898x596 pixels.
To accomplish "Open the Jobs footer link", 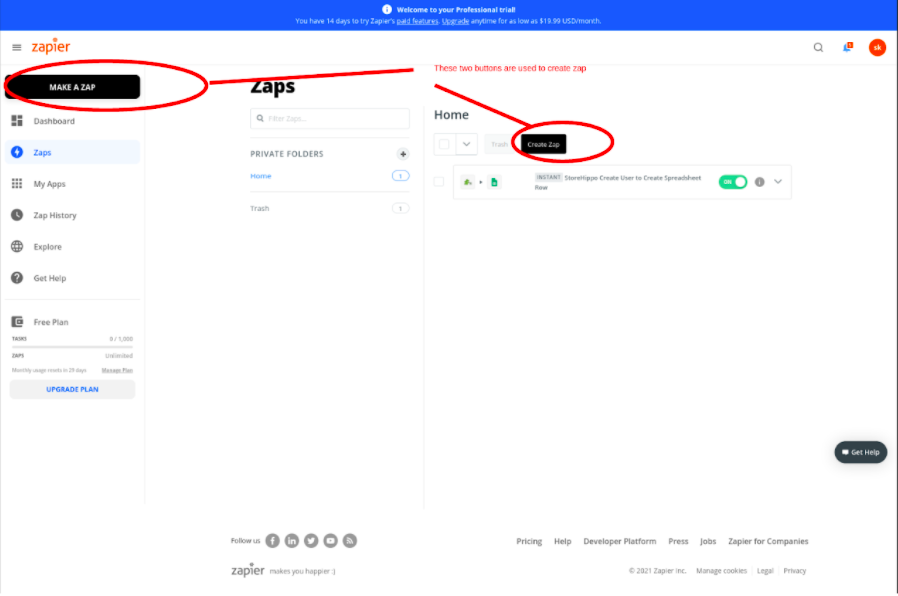I will point(708,542).
